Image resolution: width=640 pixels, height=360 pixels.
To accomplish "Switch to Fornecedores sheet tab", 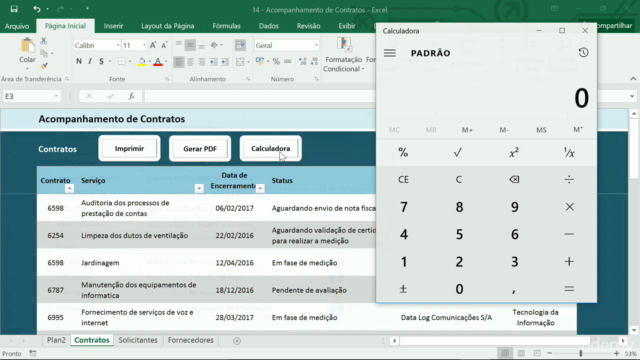I will click(191, 340).
